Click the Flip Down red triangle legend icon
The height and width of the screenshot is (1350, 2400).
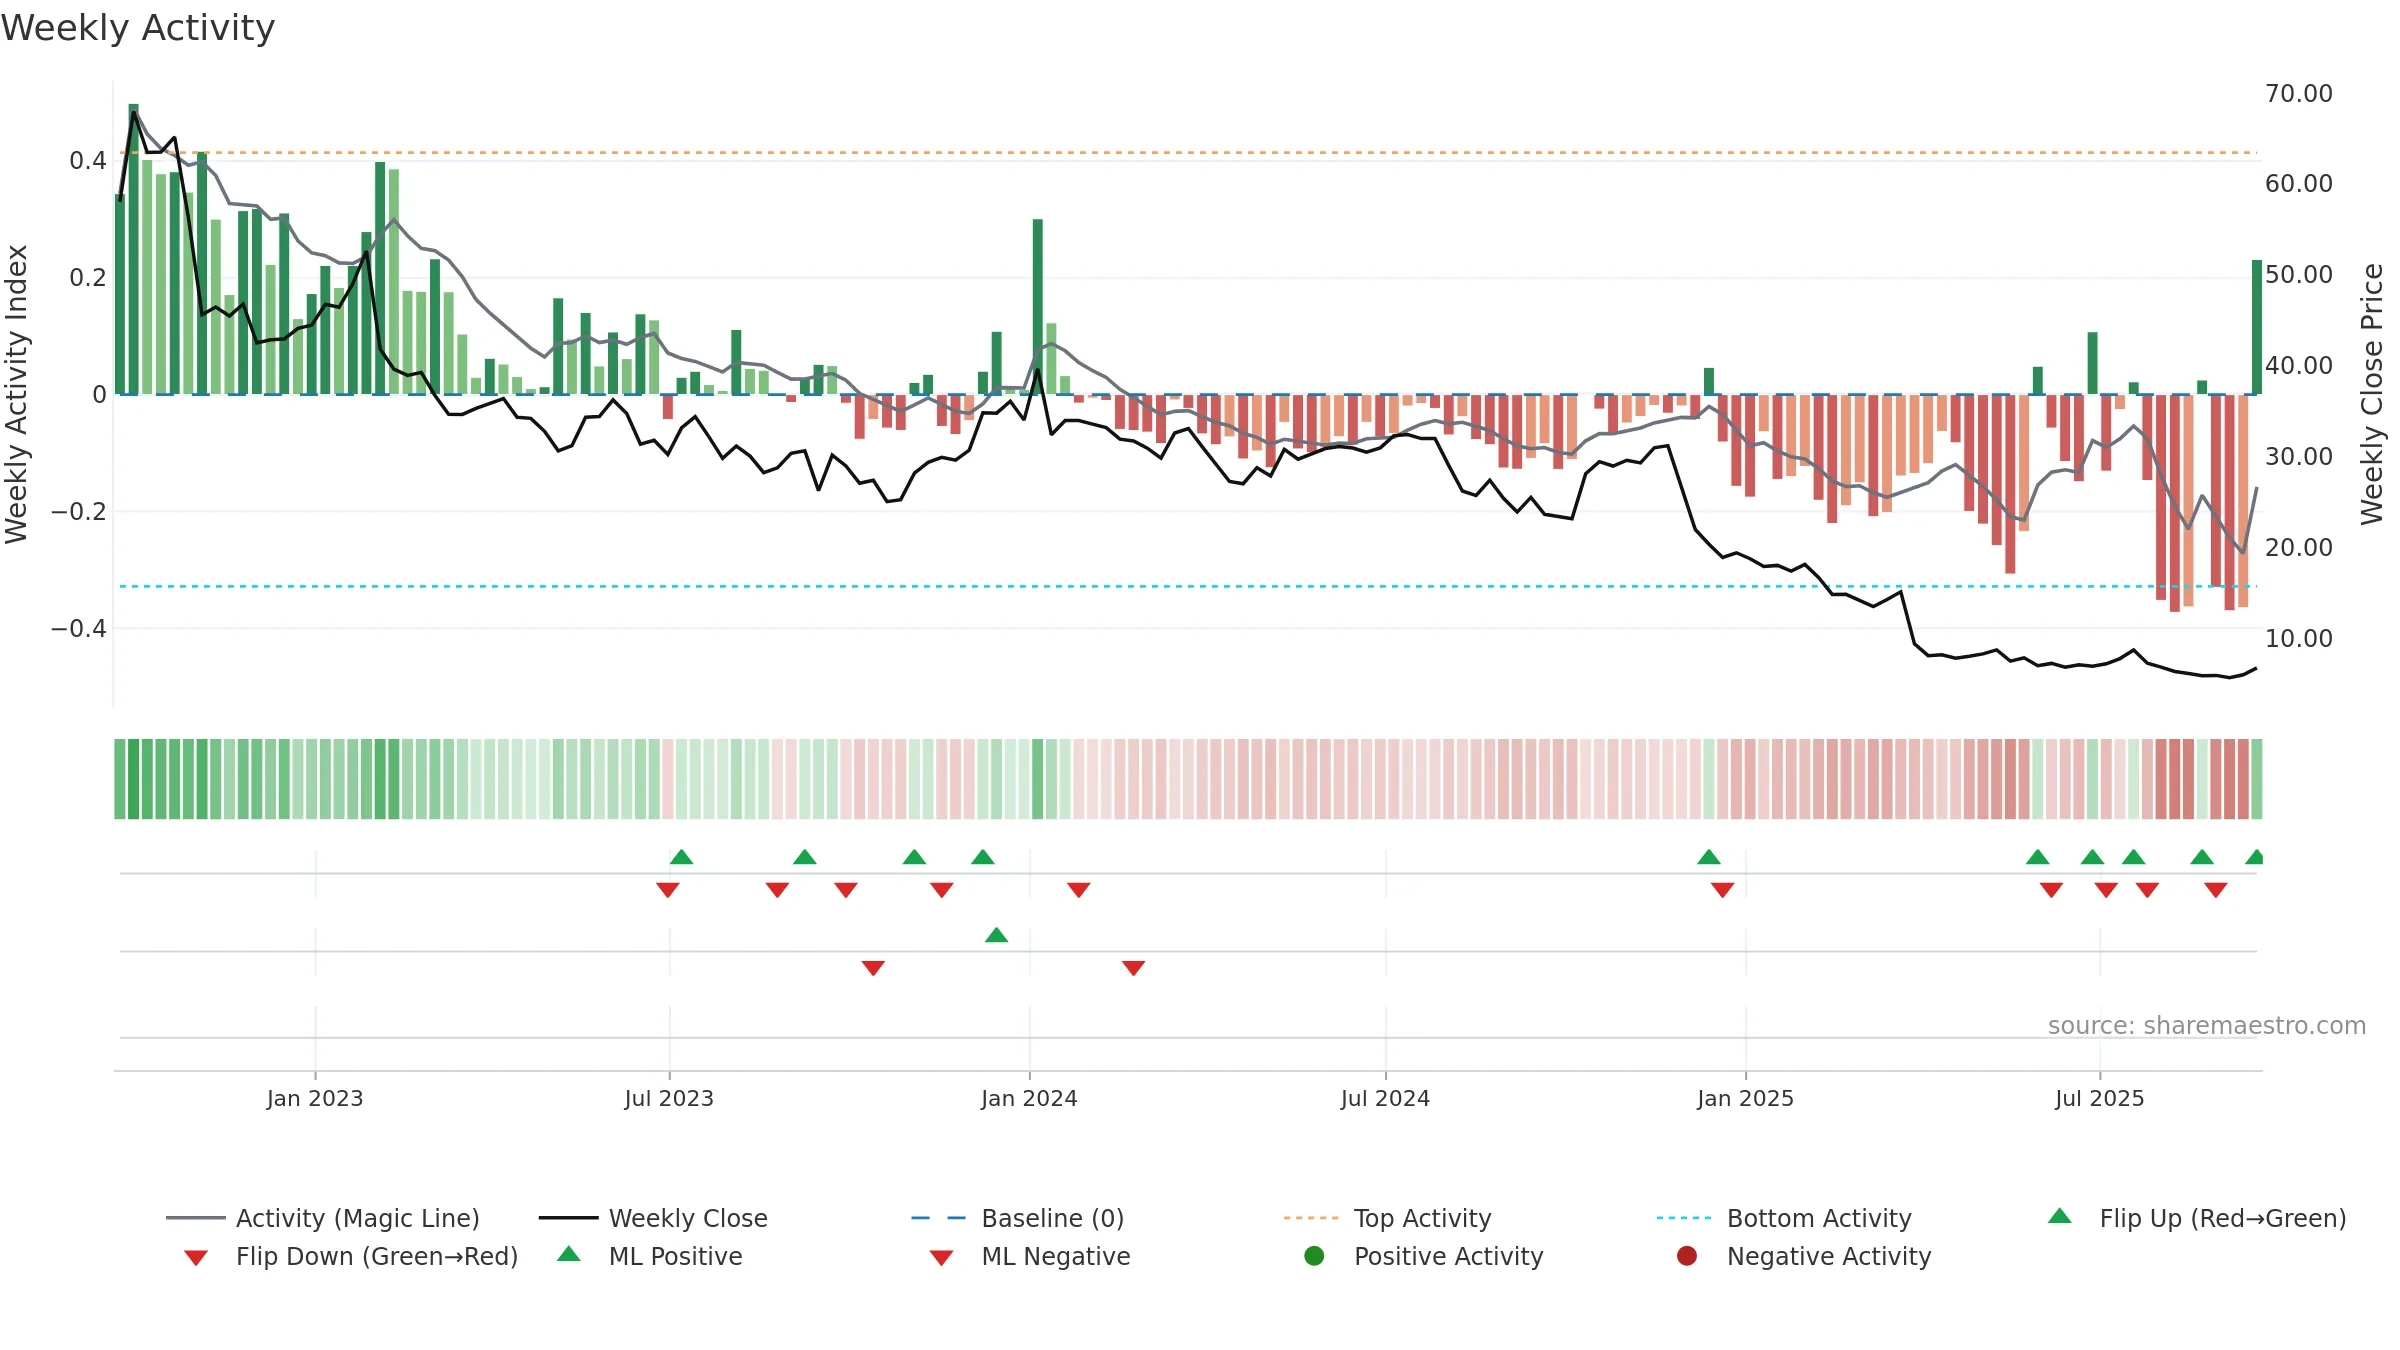[x=196, y=1258]
